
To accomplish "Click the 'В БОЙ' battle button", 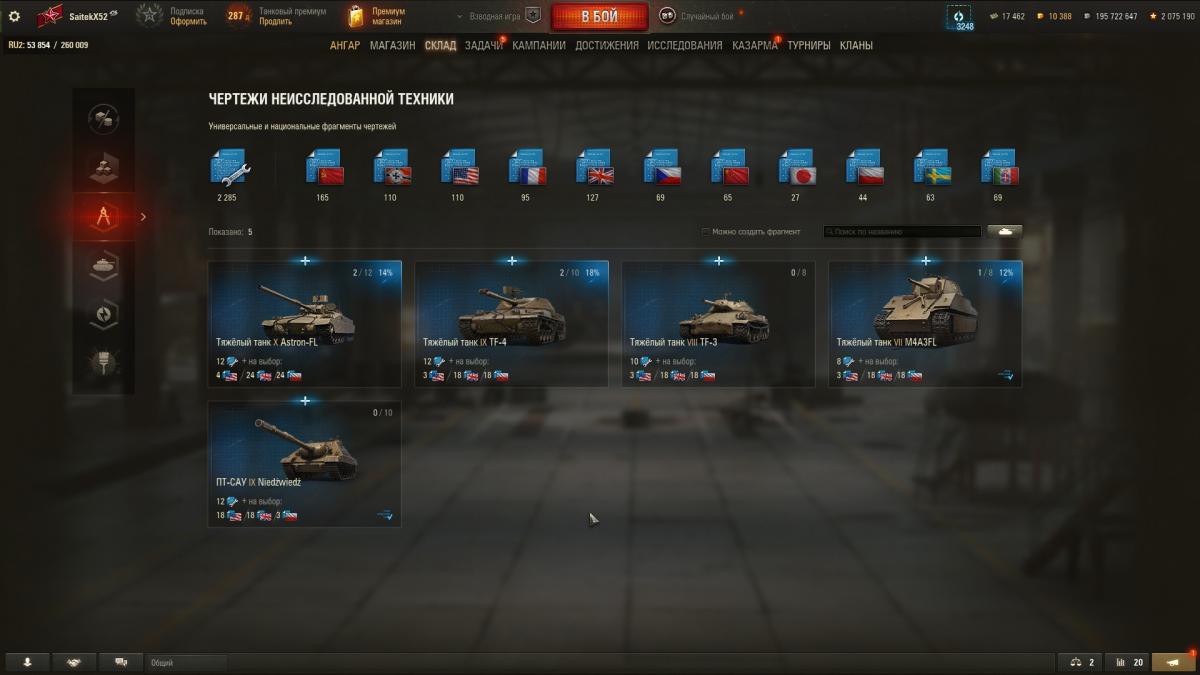I will click(x=600, y=17).
